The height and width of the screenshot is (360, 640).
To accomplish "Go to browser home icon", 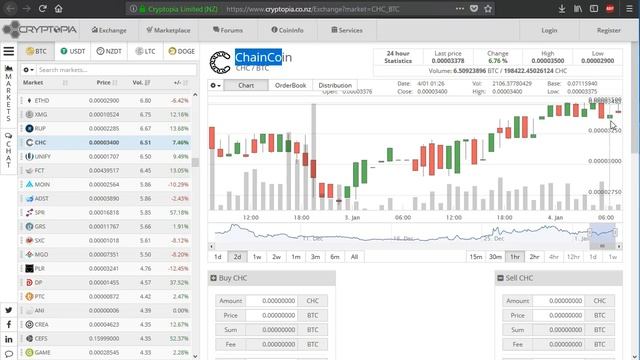I will point(58,9).
